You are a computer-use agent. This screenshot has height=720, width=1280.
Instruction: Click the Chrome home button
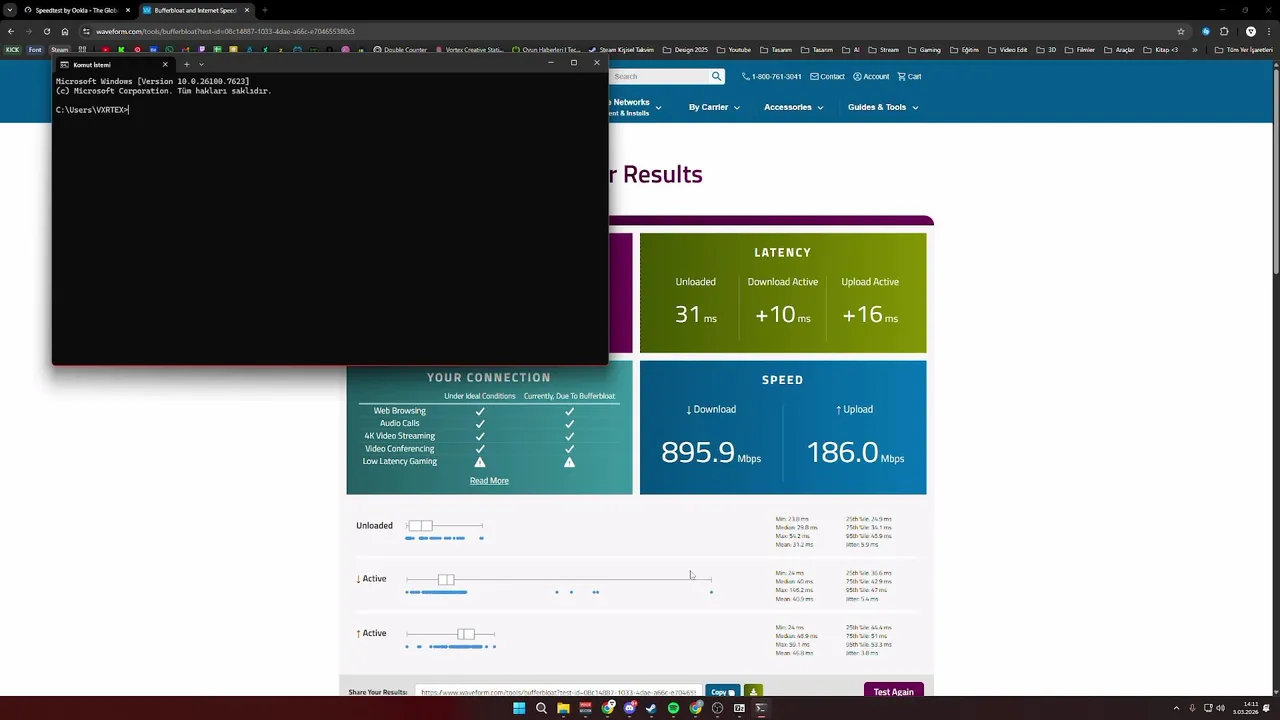click(x=65, y=31)
